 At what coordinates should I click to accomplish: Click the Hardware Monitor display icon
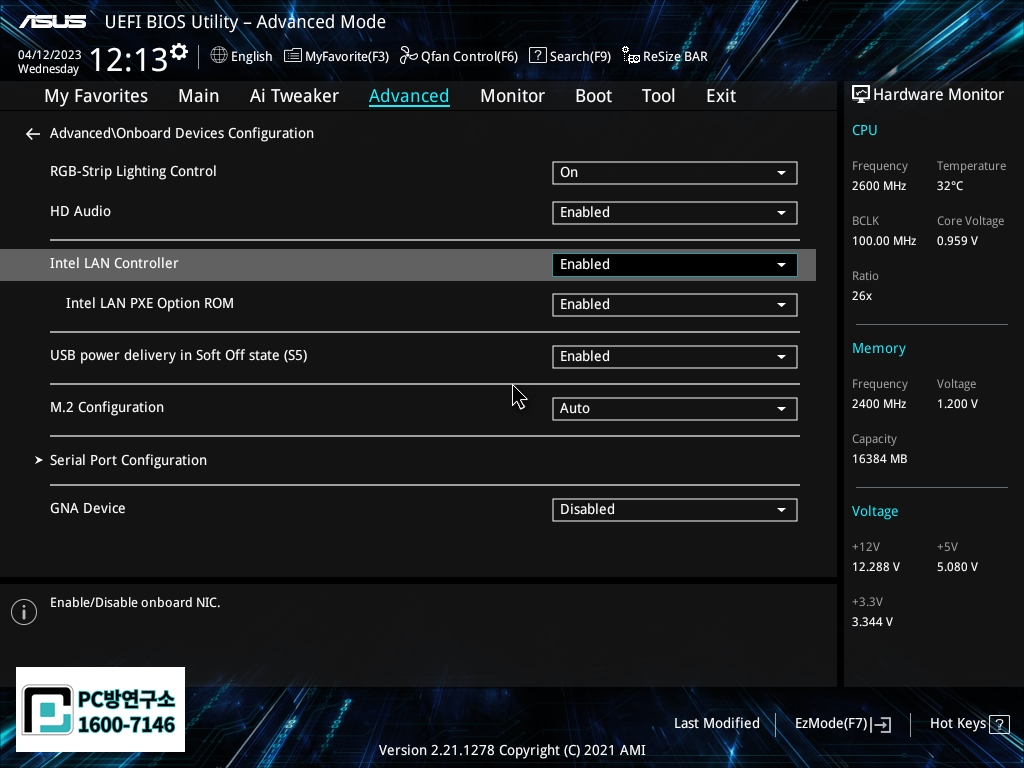point(861,95)
